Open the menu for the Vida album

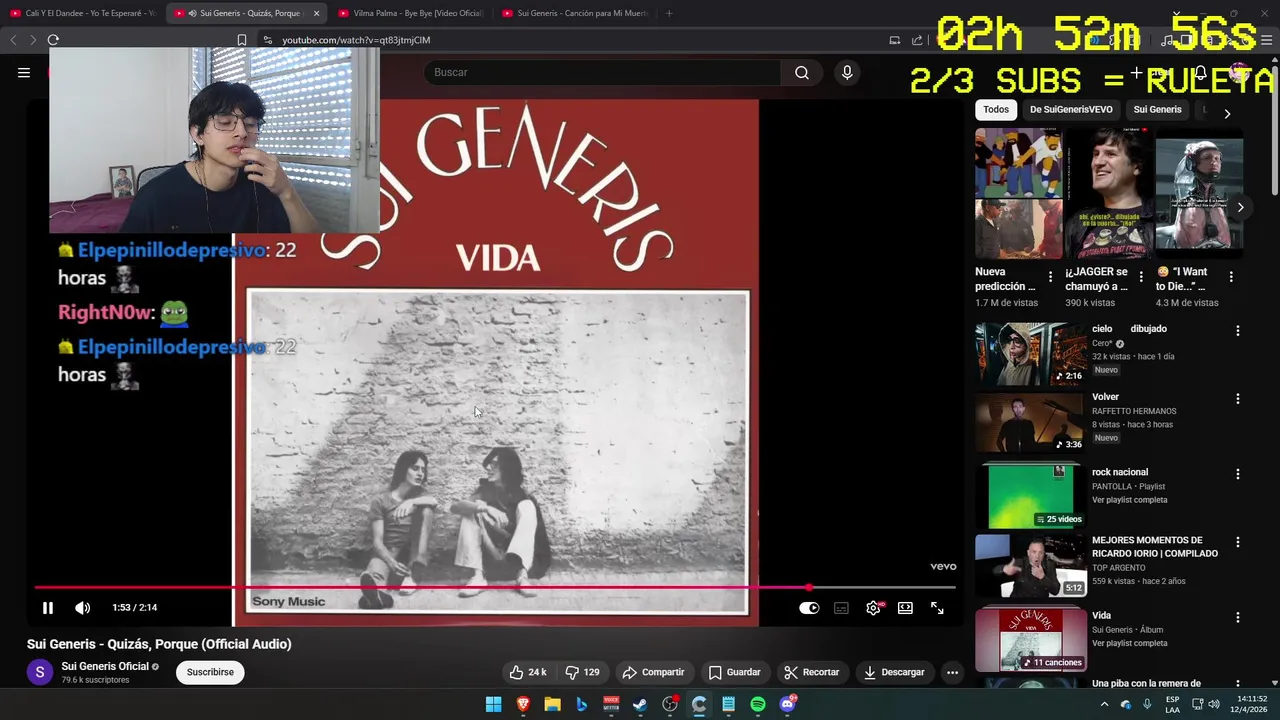click(x=1238, y=617)
